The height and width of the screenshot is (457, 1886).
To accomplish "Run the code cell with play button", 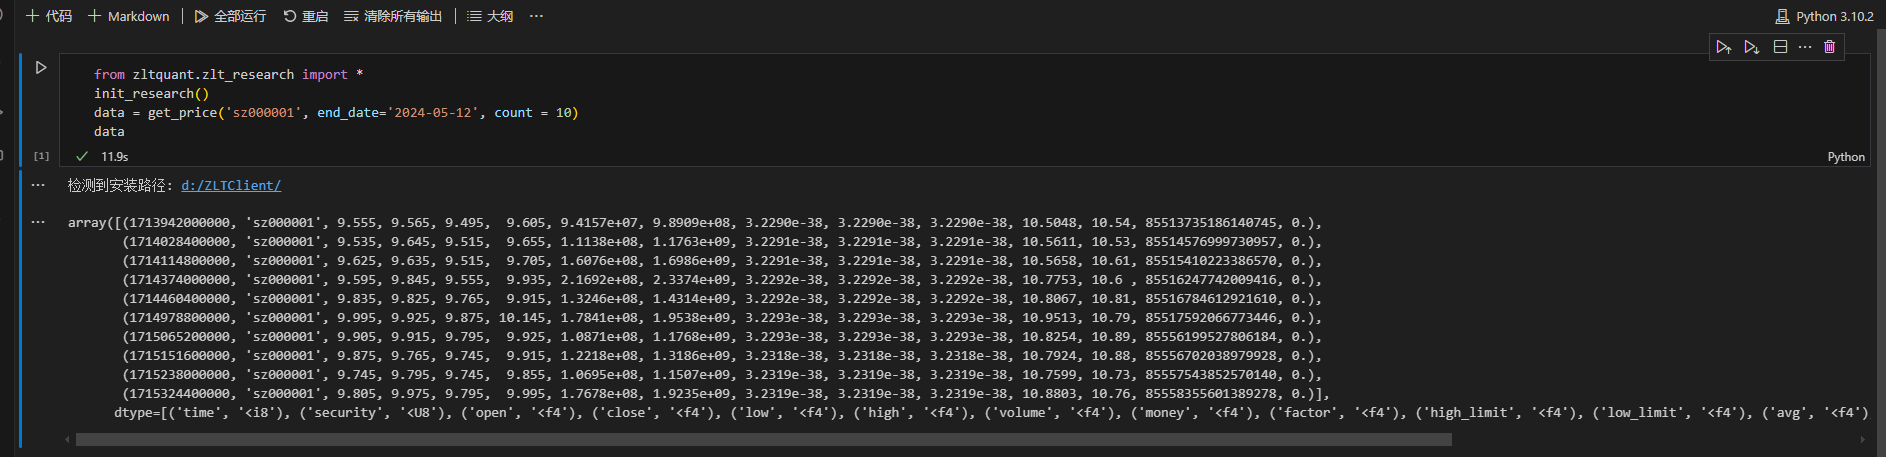I will (41, 68).
